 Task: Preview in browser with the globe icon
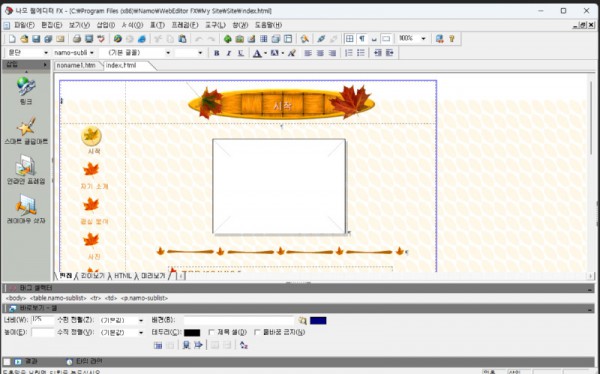117,39
